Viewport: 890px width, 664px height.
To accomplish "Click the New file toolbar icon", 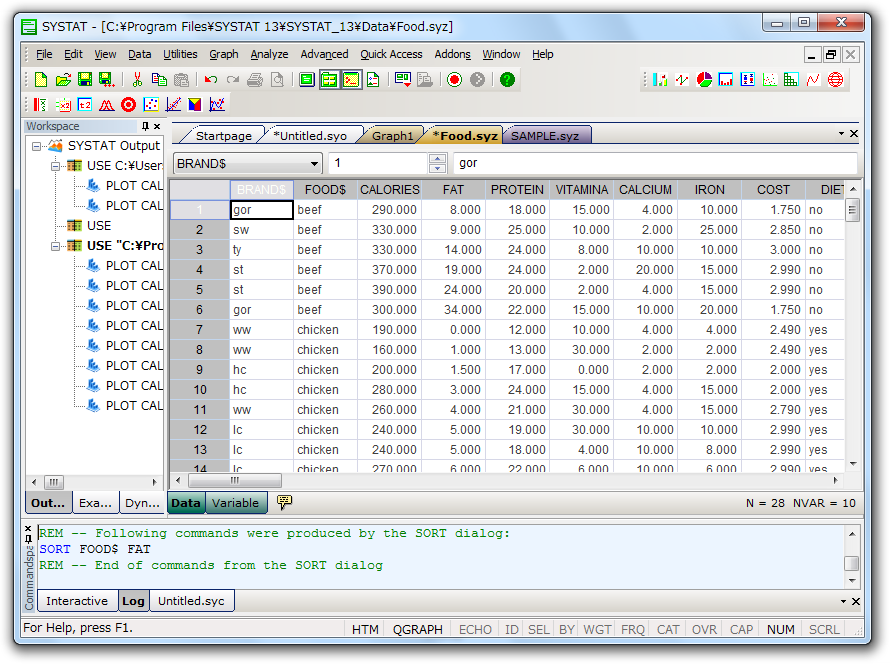I will tap(41, 79).
